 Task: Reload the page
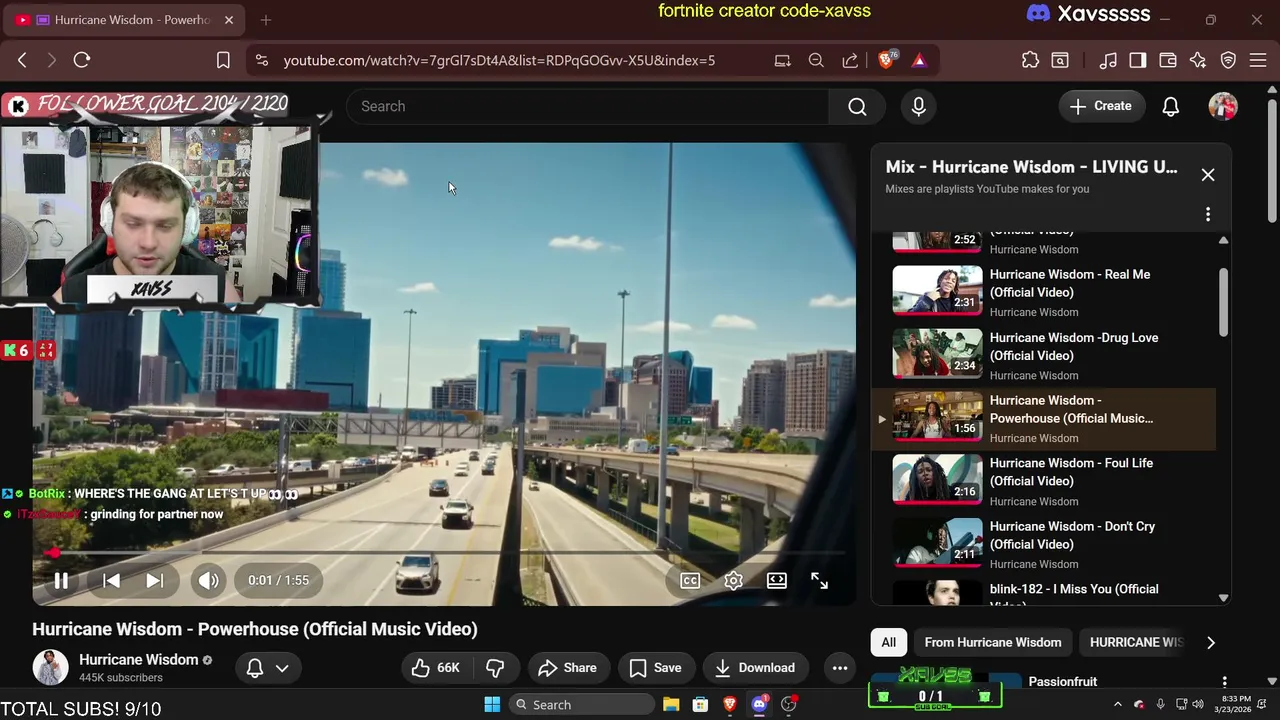pyautogui.click(x=82, y=61)
